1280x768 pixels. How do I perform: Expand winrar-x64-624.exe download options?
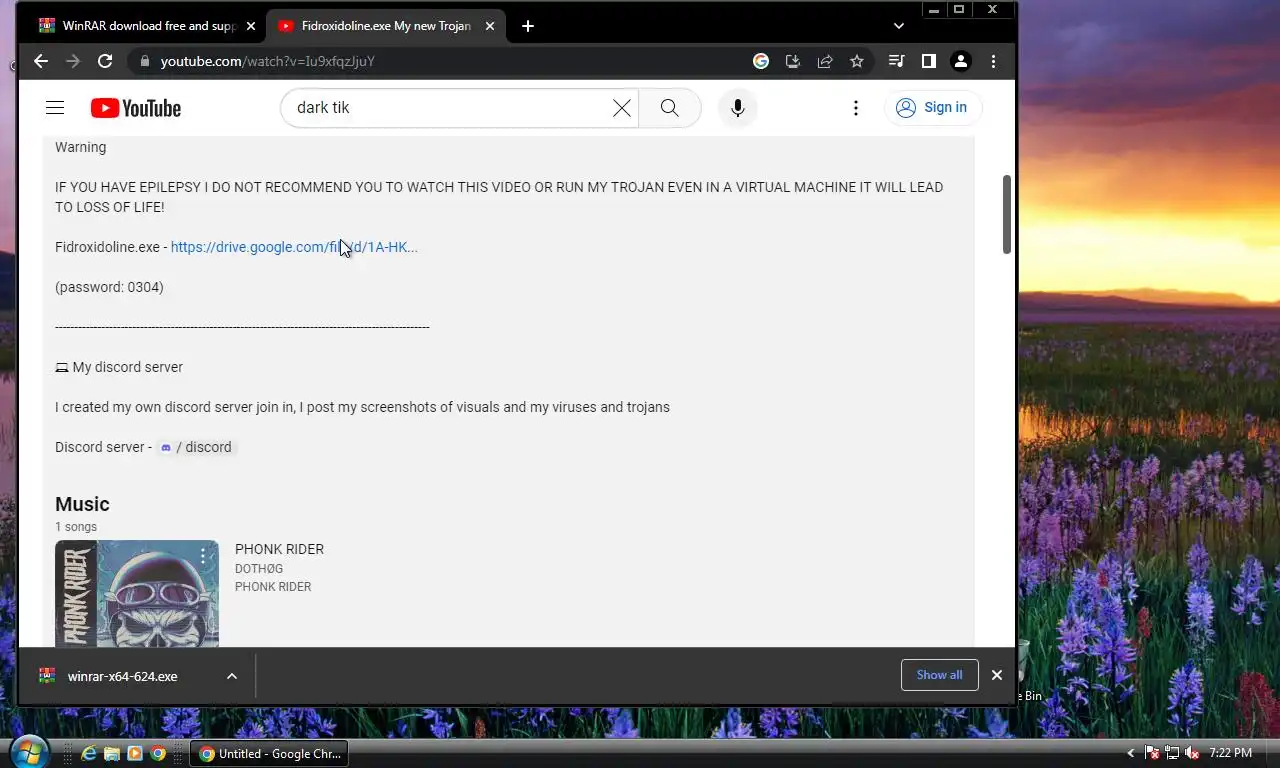pyautogui.click(x=231, y=676)
